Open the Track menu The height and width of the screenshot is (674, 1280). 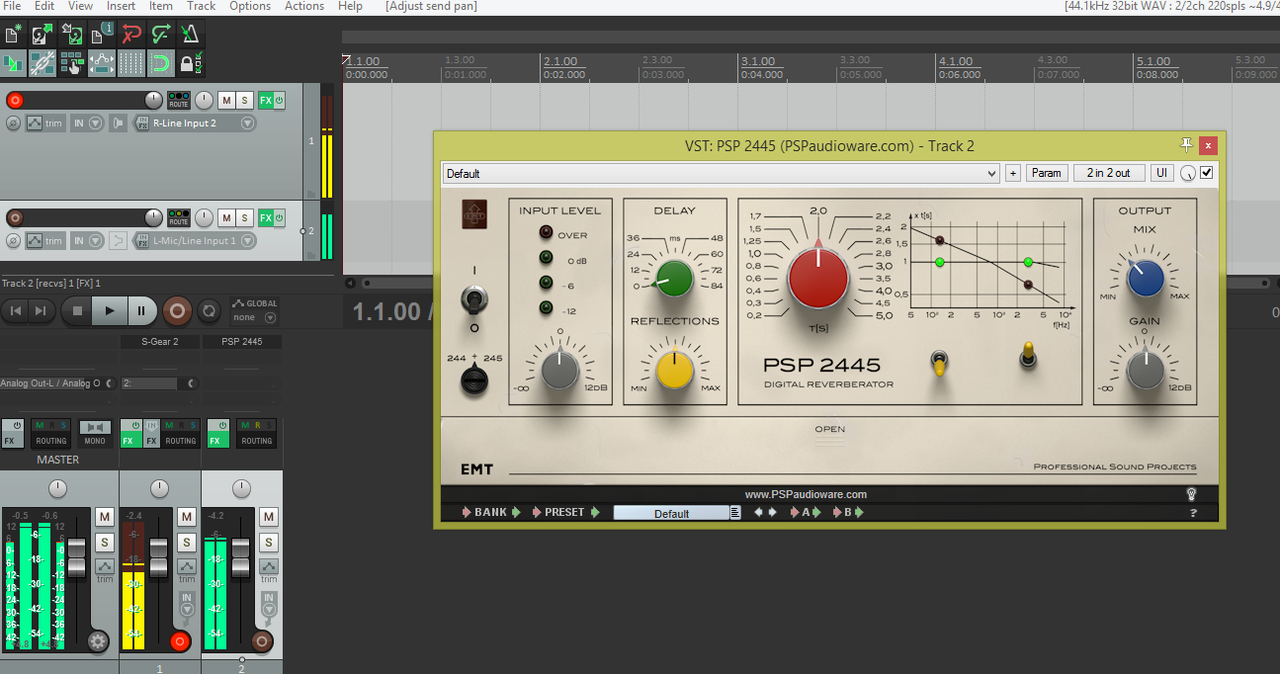pos(201,6)
